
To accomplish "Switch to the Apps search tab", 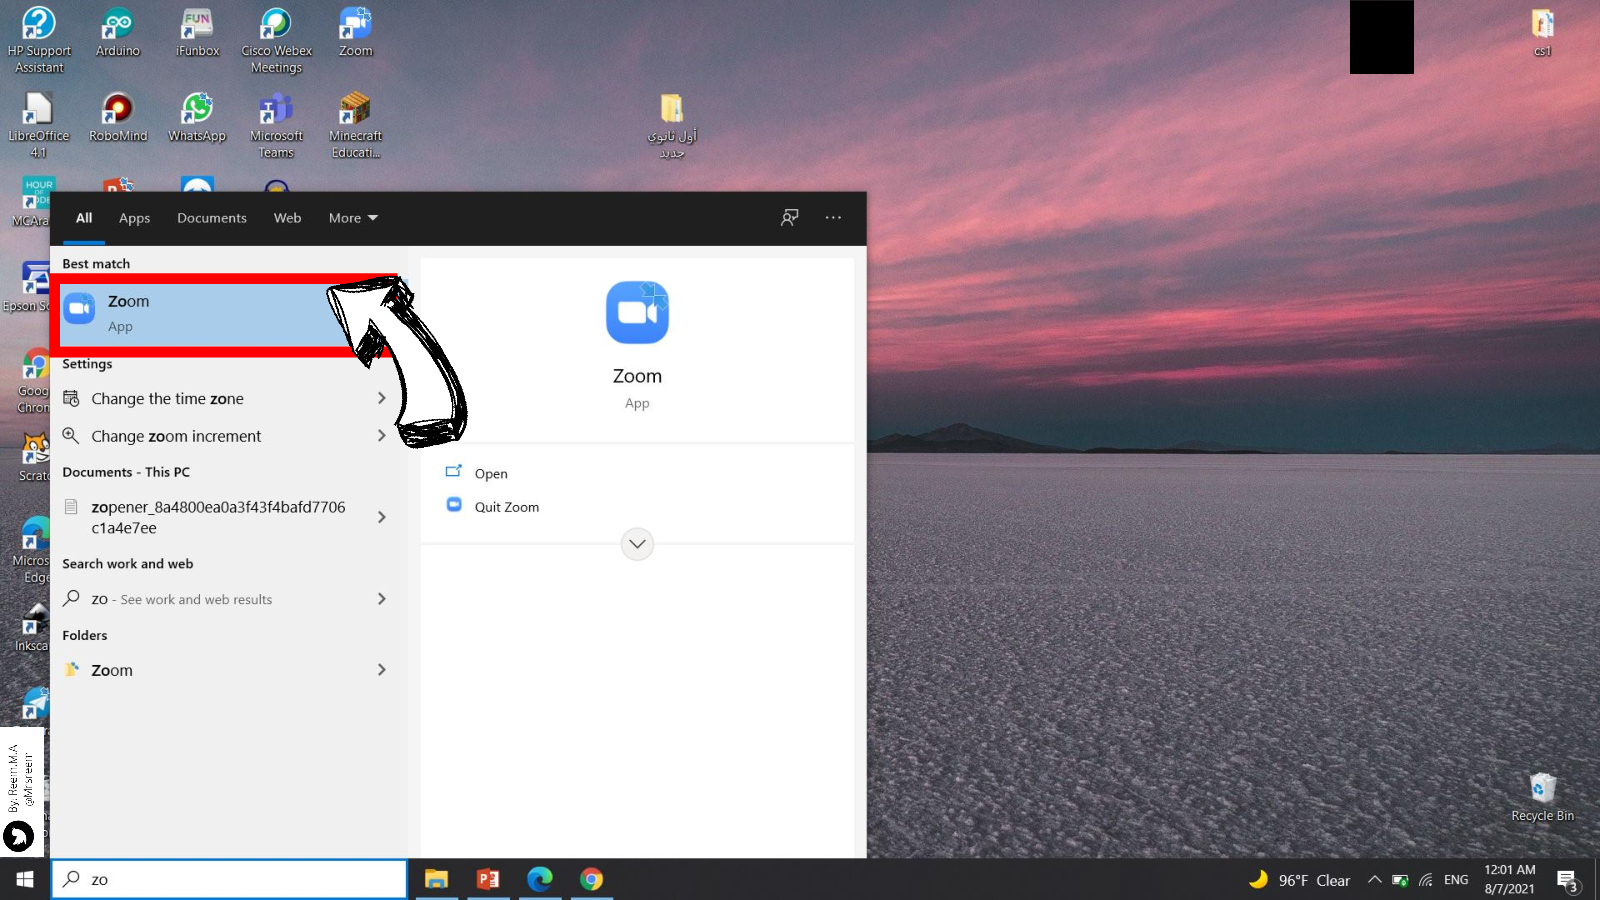I will click(134, 218).
